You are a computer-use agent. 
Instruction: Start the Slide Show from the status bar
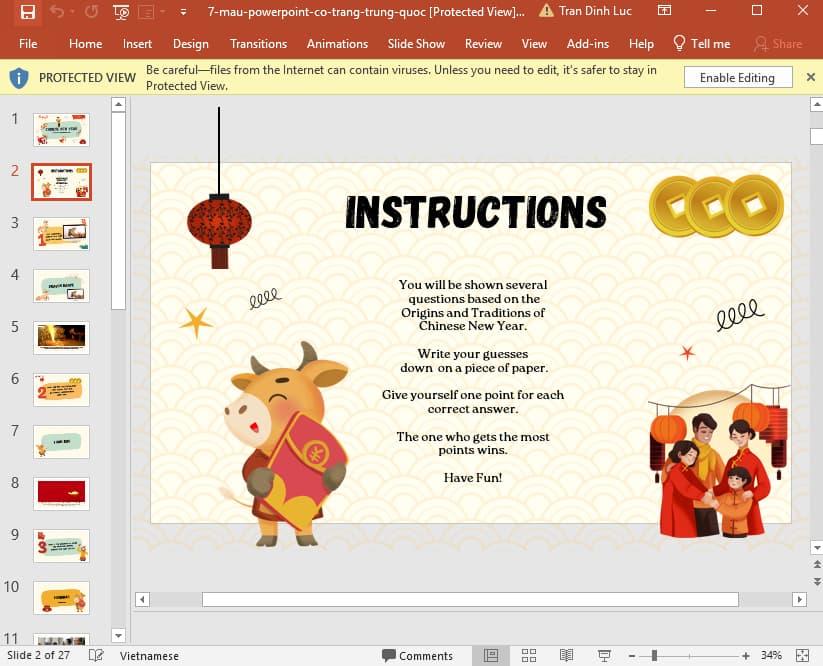(604, 656)
